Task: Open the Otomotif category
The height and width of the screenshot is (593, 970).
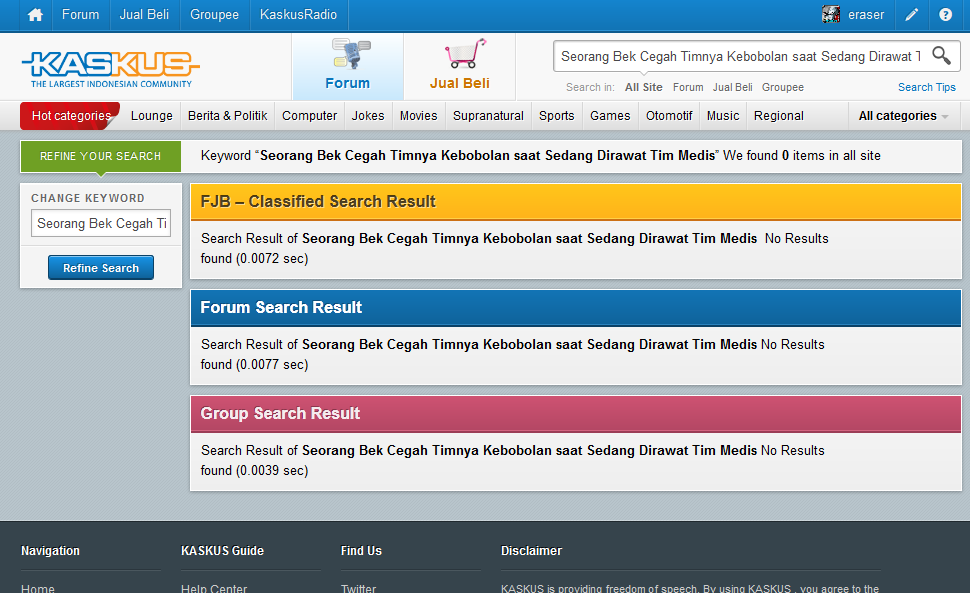Action: 669,116
